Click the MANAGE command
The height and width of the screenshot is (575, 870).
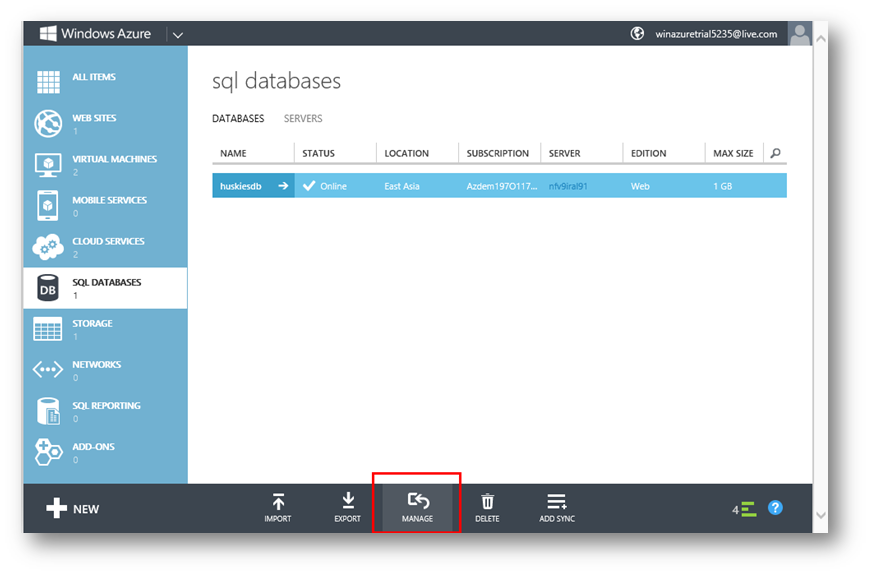pos(417,507)
